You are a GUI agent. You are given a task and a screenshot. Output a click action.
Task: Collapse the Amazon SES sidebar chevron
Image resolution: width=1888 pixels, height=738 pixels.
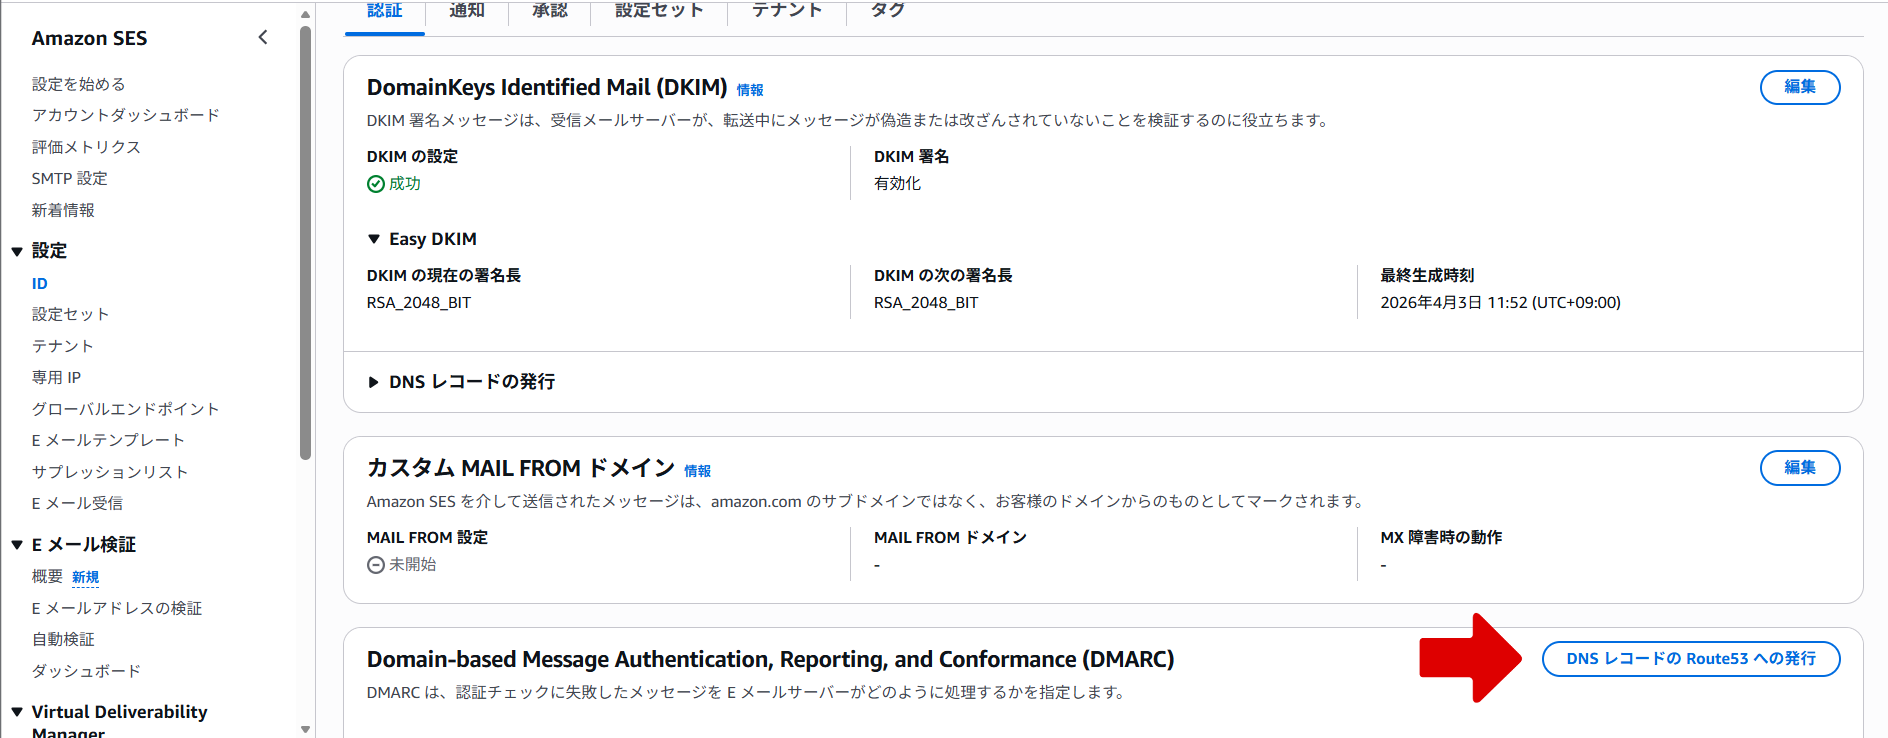tap(263, 38)
